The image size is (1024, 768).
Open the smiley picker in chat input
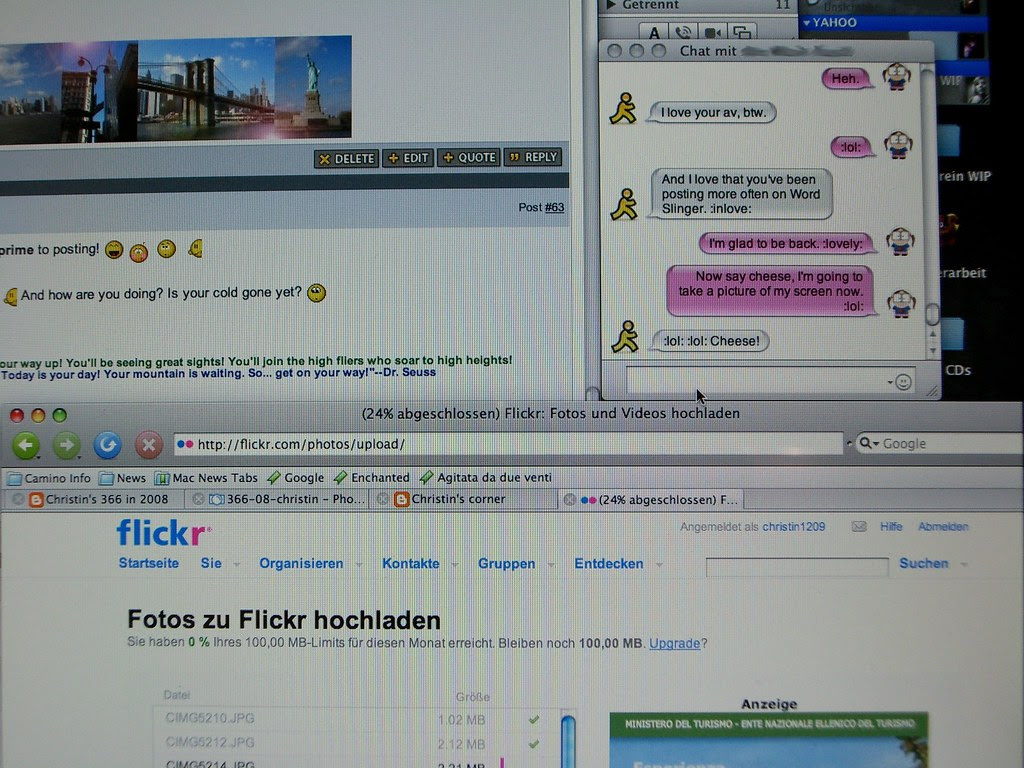pos(903,382)
